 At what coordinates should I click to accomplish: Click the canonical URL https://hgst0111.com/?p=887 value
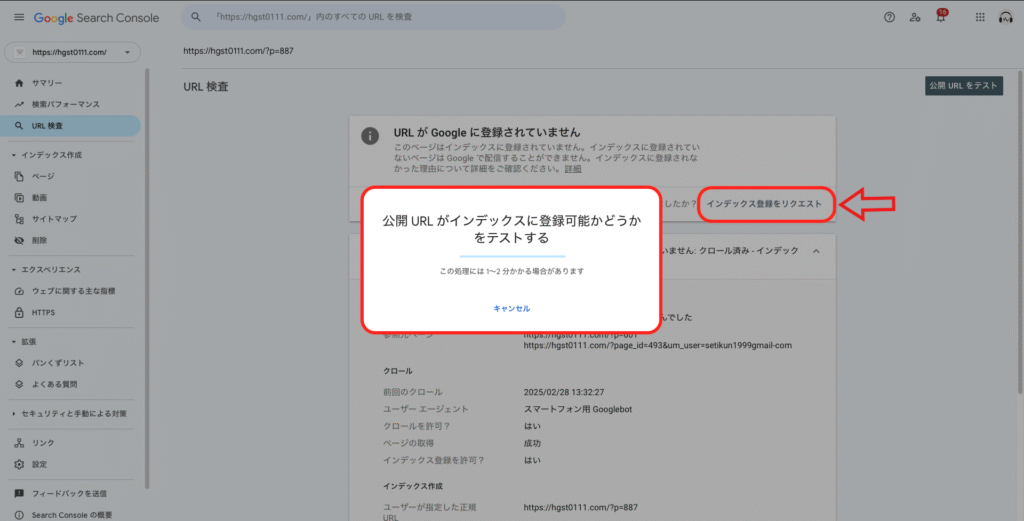[x=580, y=507]
